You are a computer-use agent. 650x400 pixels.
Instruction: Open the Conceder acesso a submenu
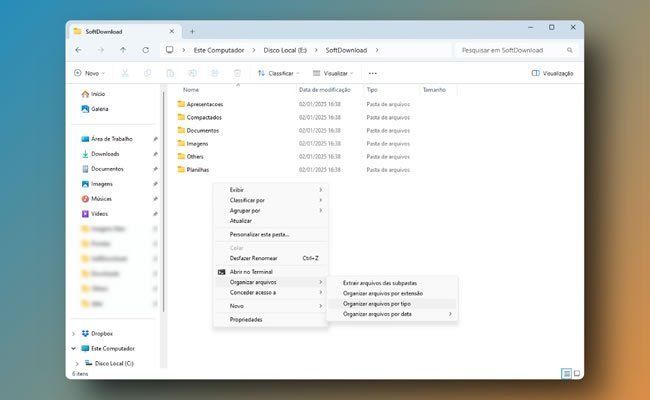click(271, 293)
